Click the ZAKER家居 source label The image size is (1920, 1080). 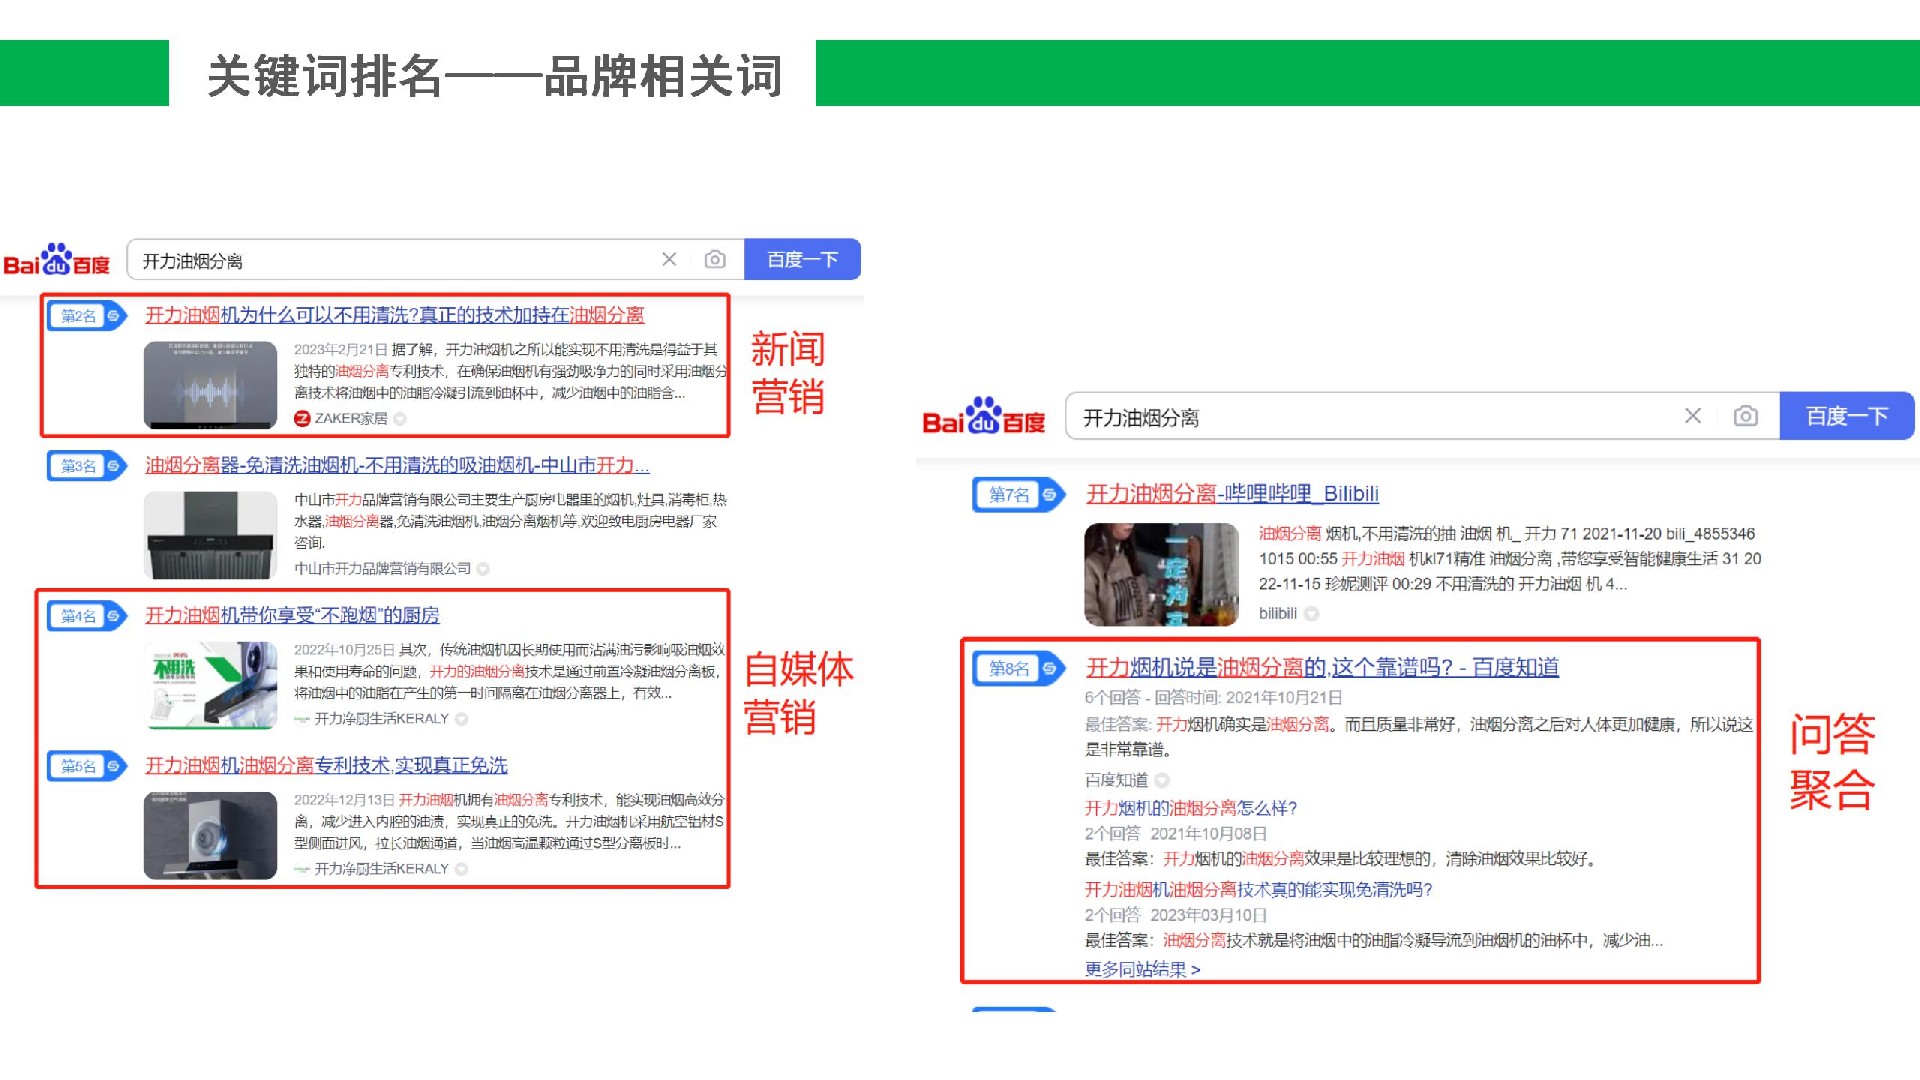click(350, 418)
